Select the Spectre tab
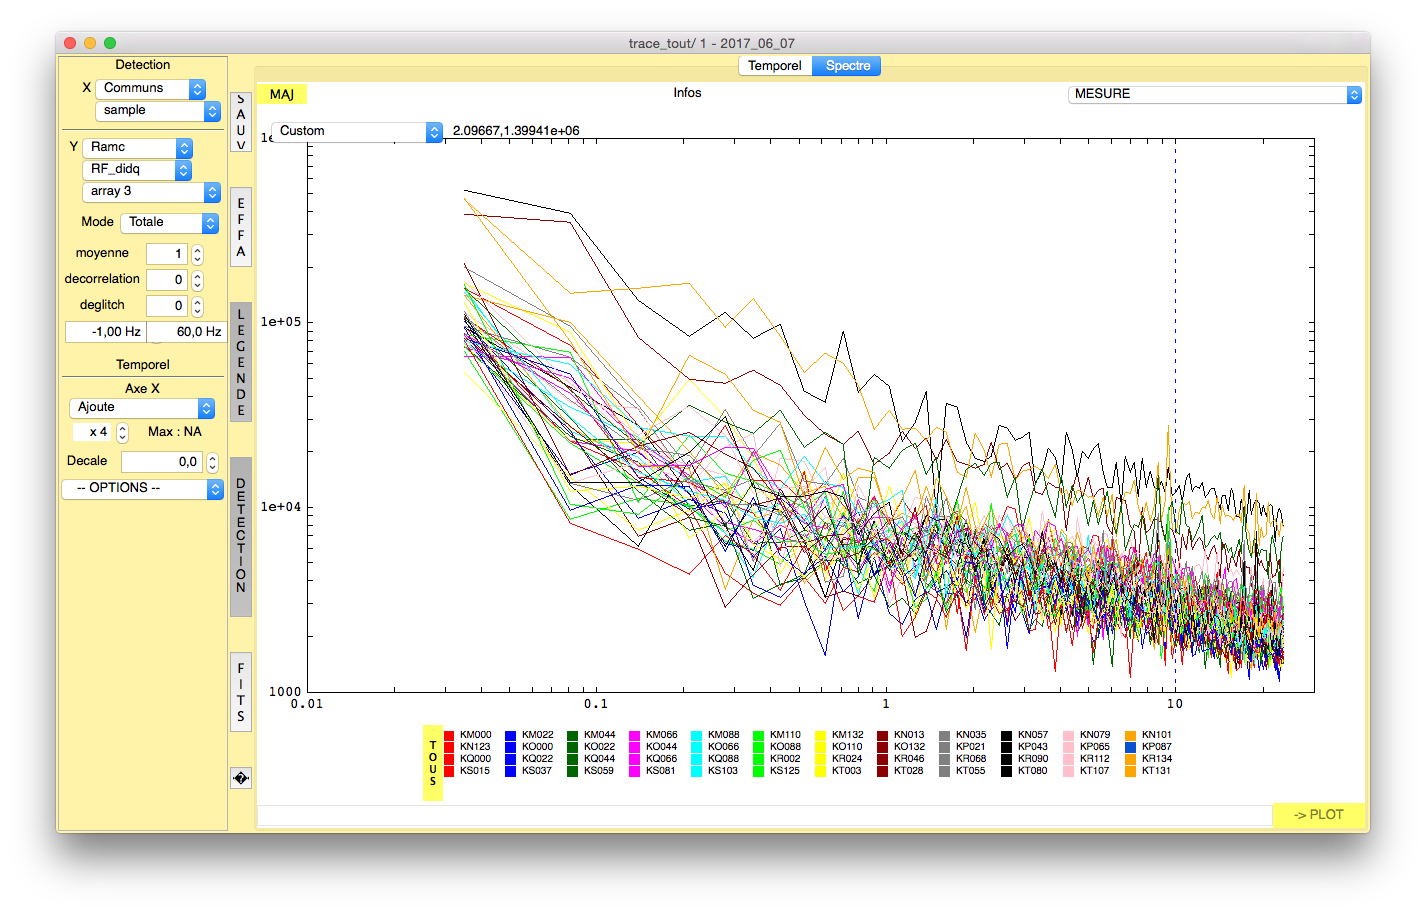The width and height of the screenshot is (1426, 913). 847,66
